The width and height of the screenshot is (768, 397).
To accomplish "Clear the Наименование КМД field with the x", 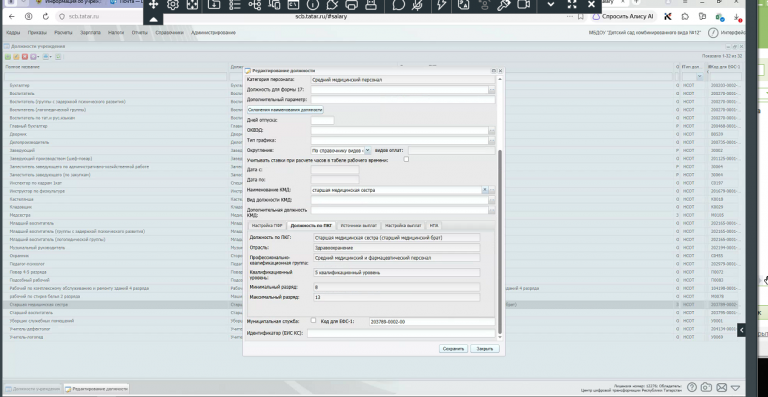I will click(x=485, y=190).
